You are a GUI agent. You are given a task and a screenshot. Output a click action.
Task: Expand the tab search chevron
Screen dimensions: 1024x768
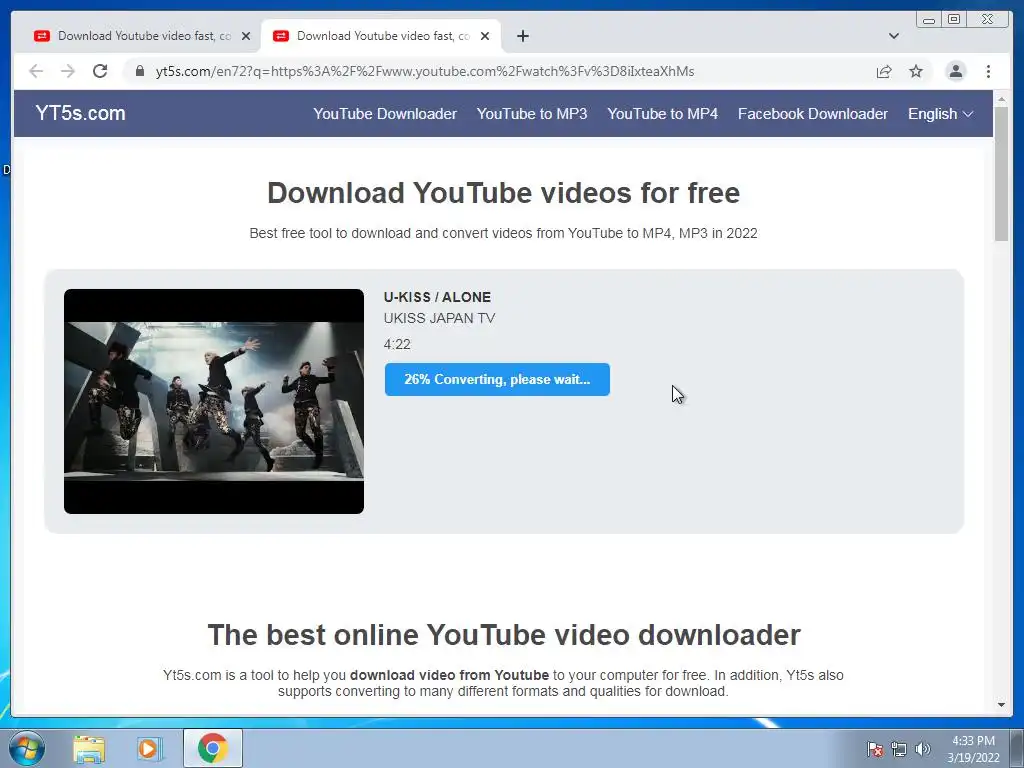[x=893, y=36]
